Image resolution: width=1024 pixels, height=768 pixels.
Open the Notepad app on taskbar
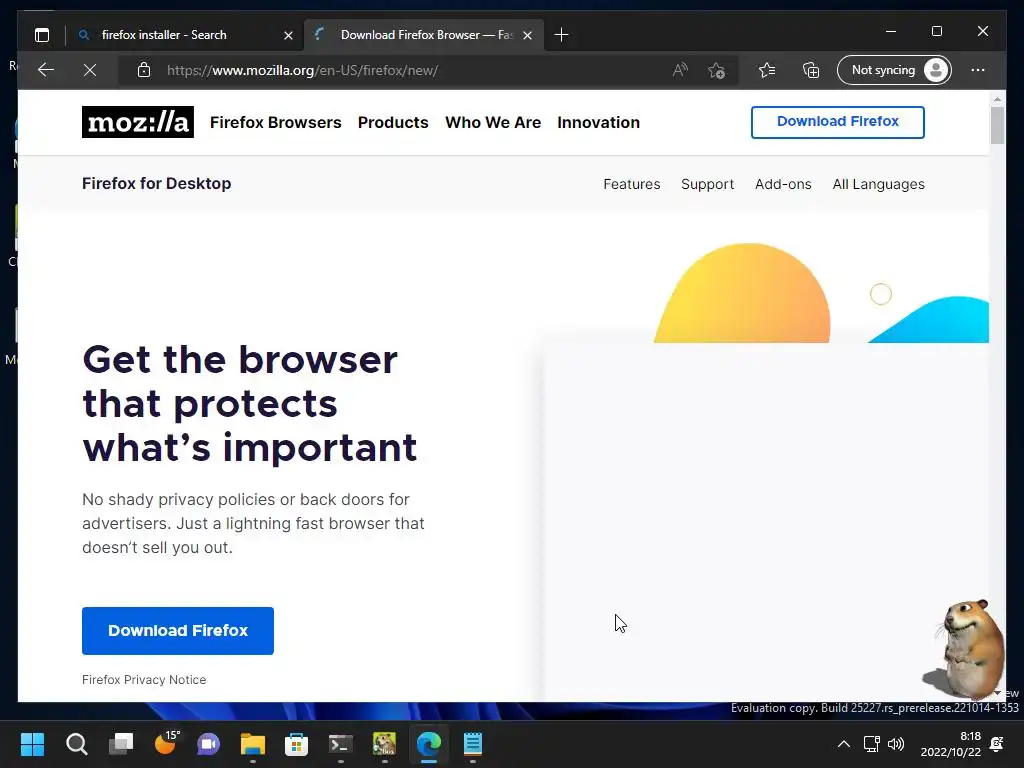click(x=473, y=744)
